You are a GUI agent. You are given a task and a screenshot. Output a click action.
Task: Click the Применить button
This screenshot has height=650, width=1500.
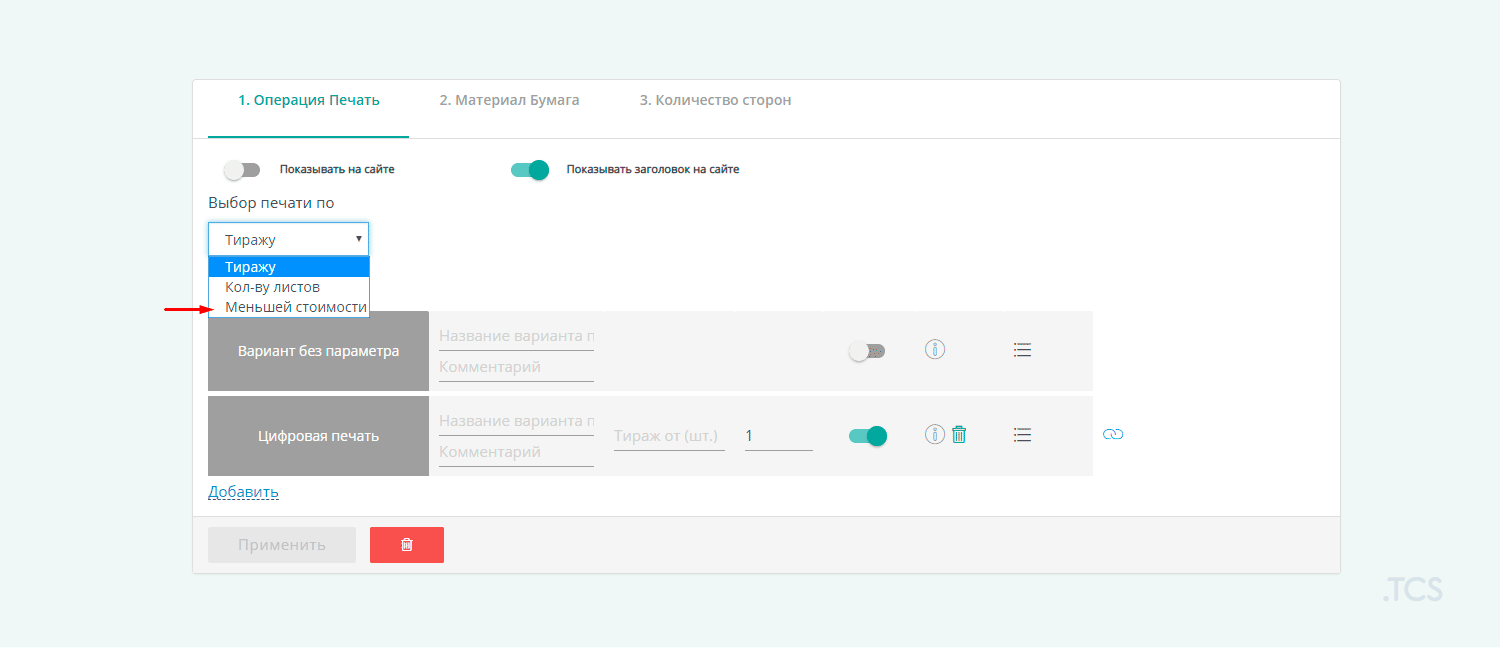[282, 545]
